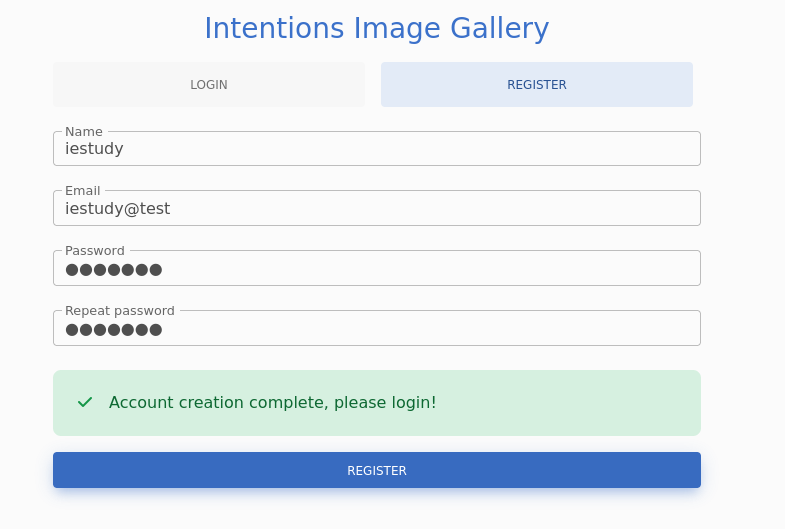Click the masked dots in Repeat password
The width and height of the screenshot is (785, 529).
(114, 330)
